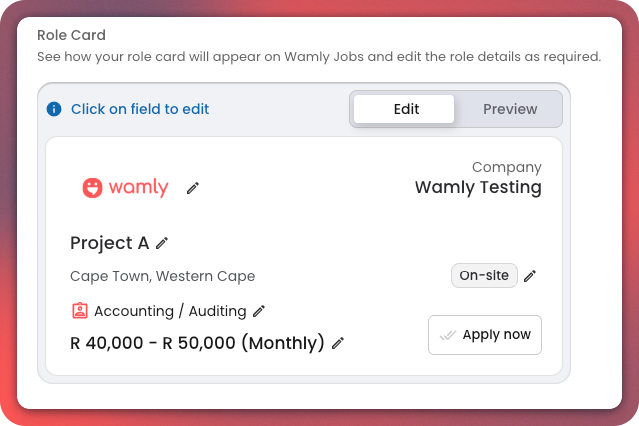Click the Accounting / Auditing field text
639x426 pixels.
tap(170, 311)
